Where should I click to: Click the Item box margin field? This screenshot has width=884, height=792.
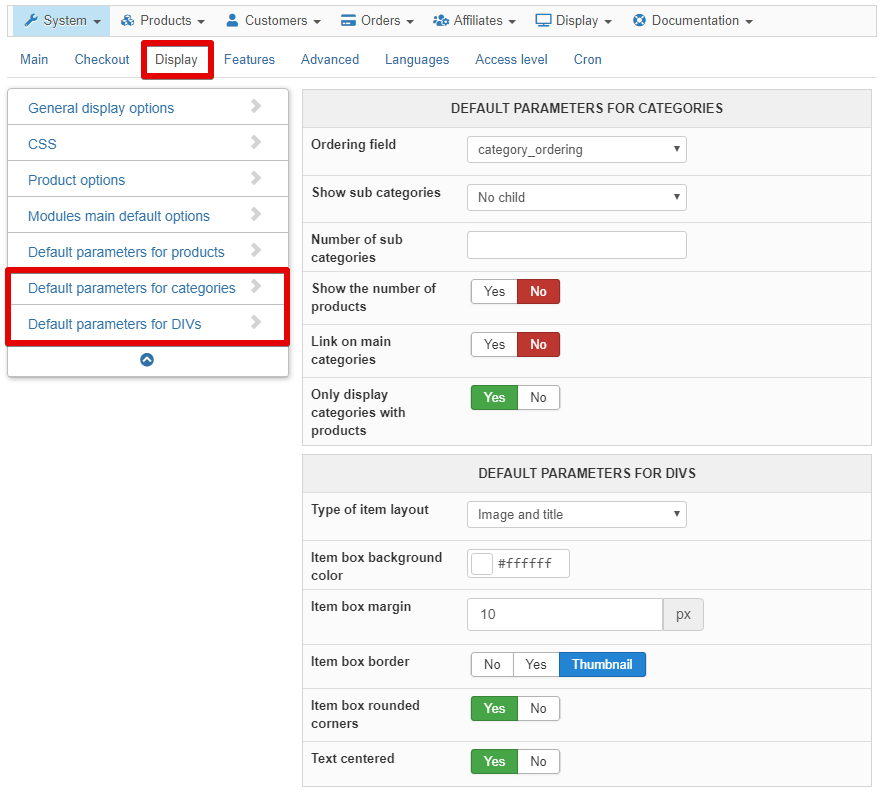pyautogui.click(x=565, y=614)
